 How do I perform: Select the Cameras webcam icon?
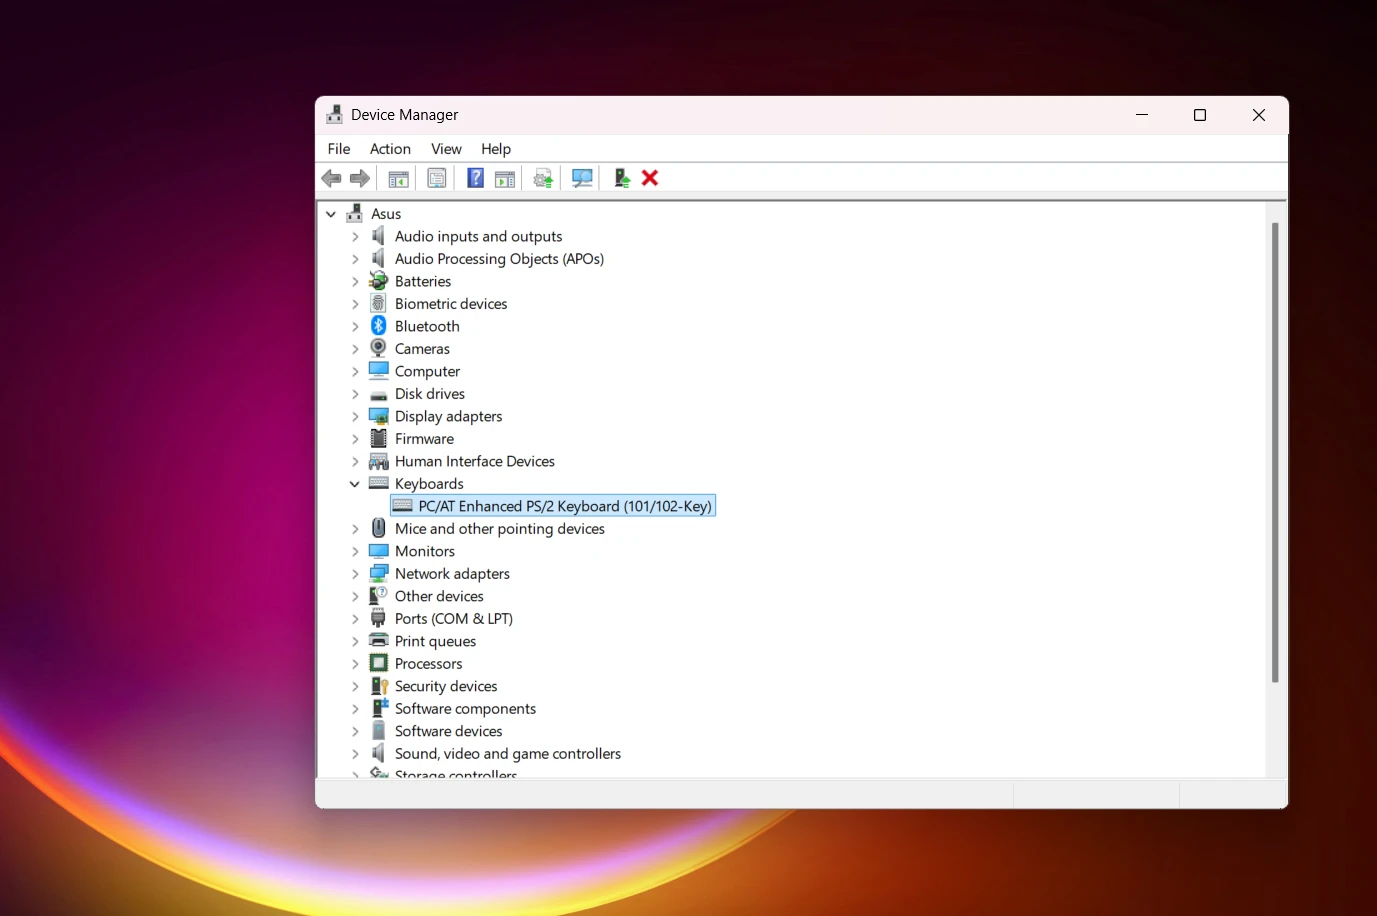[x=378, y=348]
